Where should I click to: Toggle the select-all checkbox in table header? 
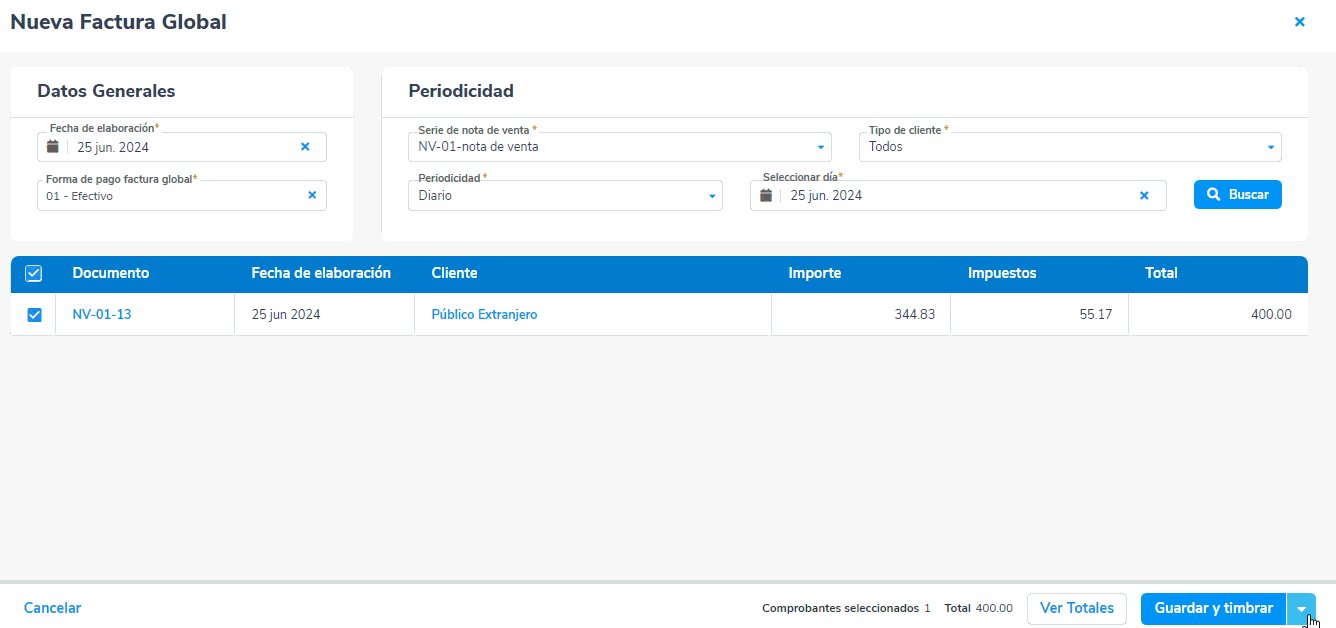click(x=34, y=273)
